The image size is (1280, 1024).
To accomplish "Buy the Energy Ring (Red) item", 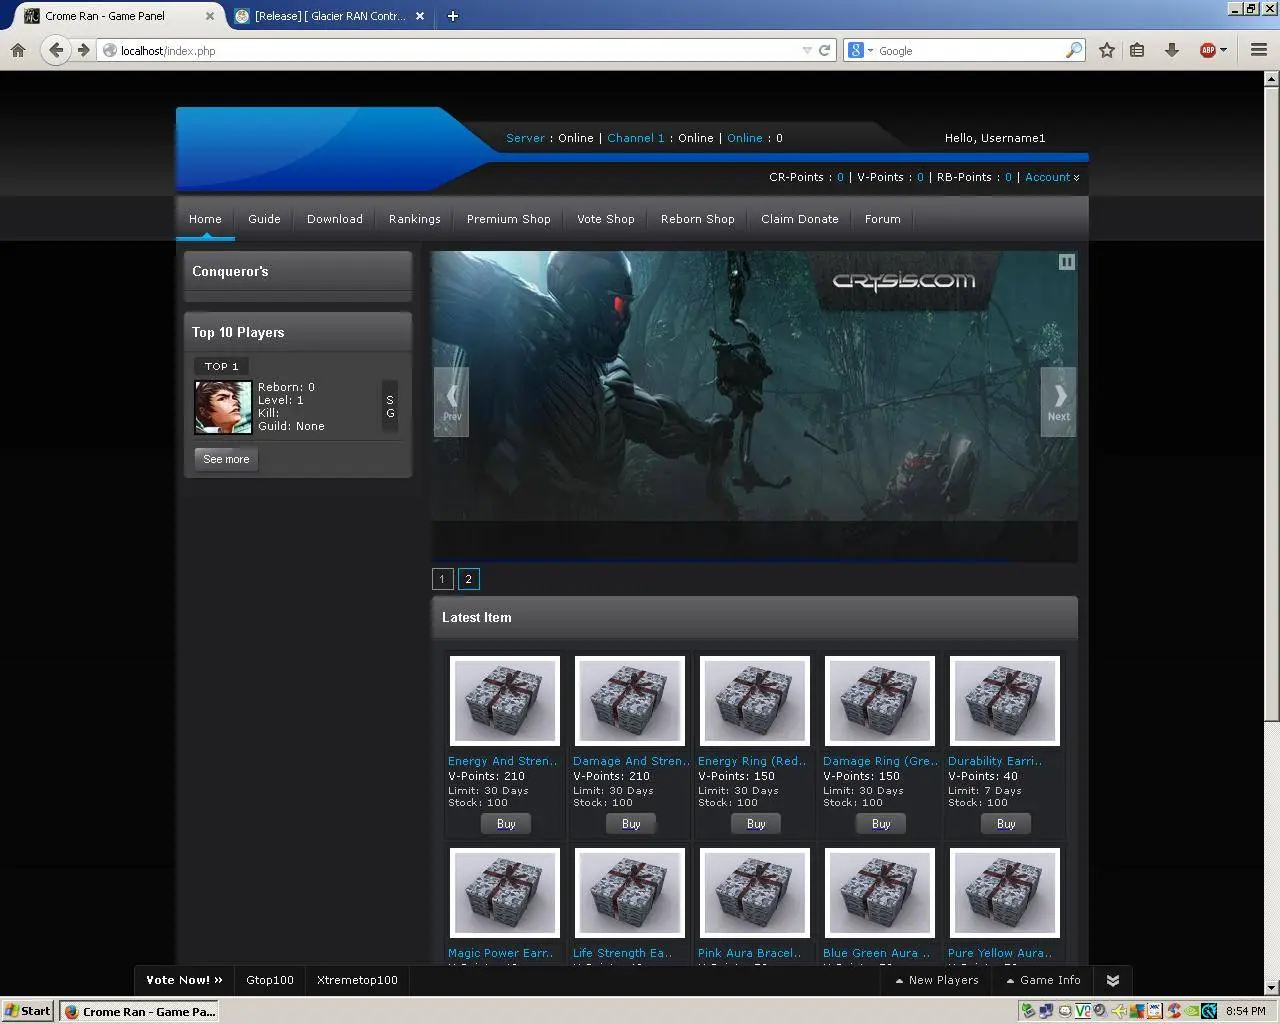I will coord(756,824).
